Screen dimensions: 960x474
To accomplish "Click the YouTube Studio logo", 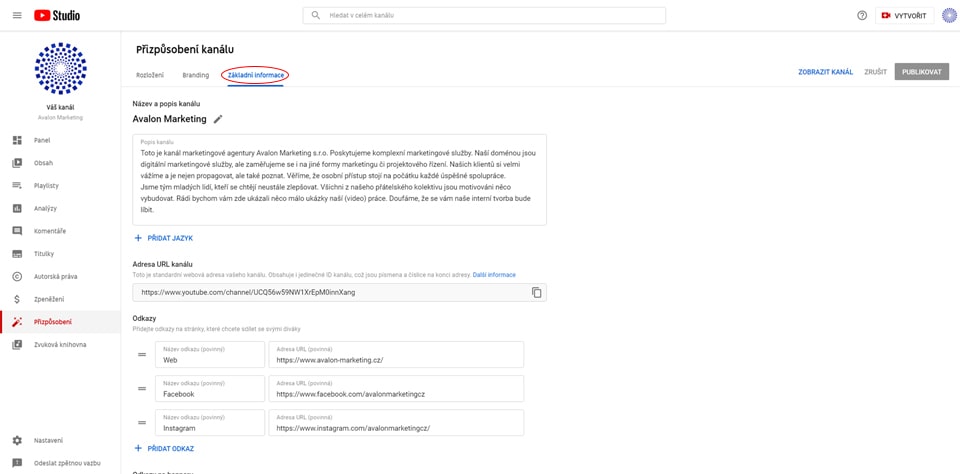I will (57, 15).
